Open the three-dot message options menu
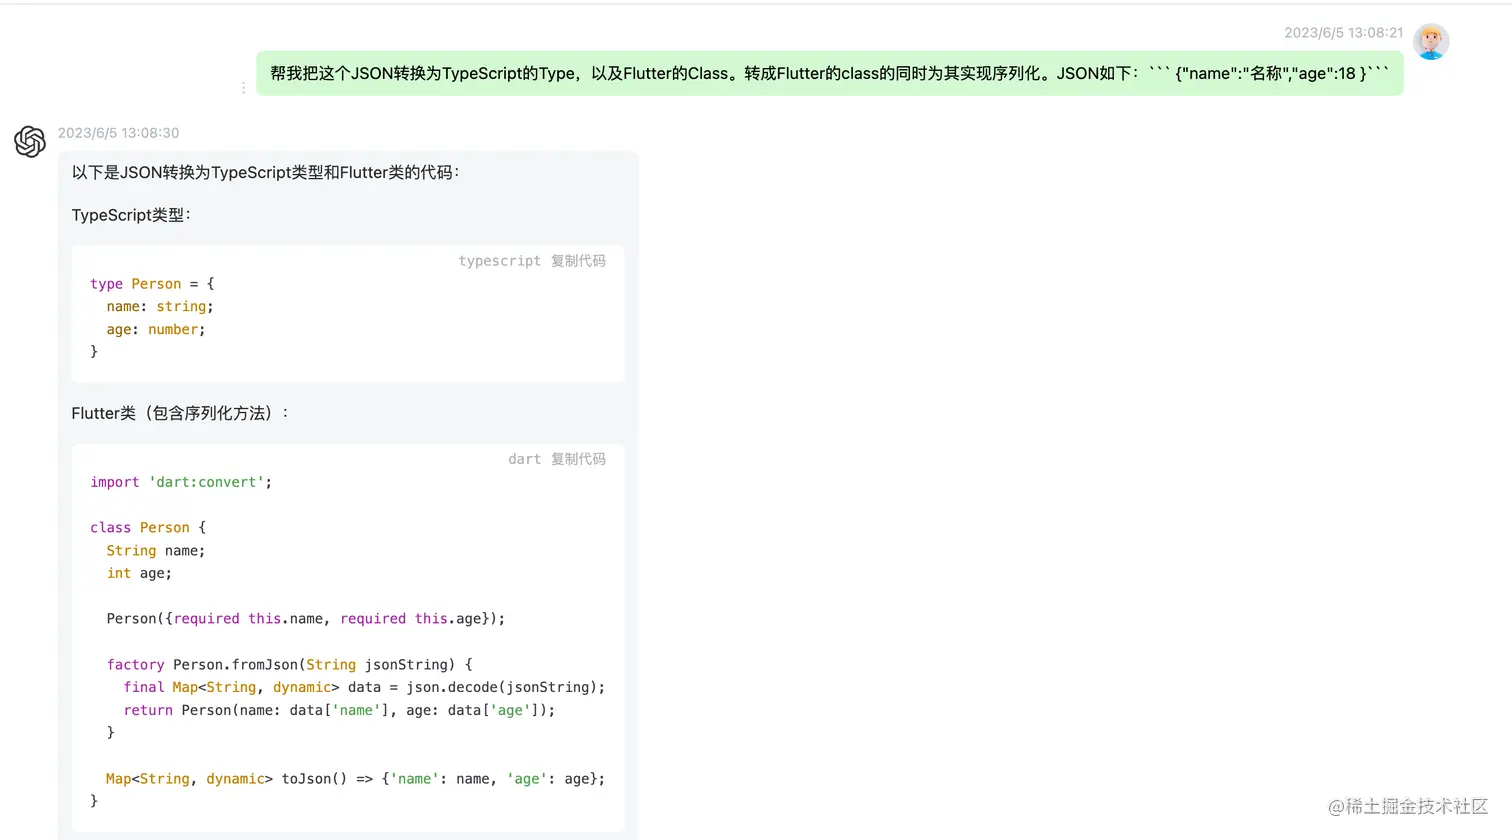This screenshot has height=840, width=1512. (x=243, y=88)
